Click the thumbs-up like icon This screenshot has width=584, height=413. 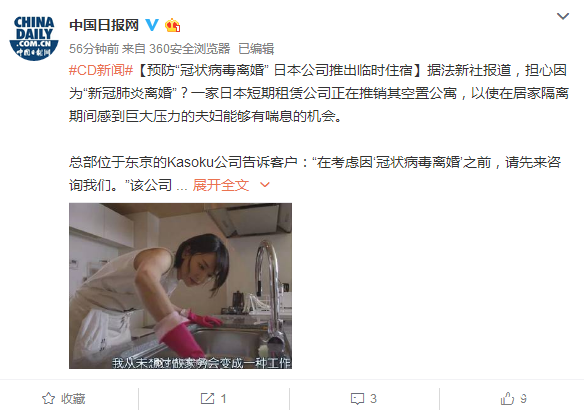point(507,398)
